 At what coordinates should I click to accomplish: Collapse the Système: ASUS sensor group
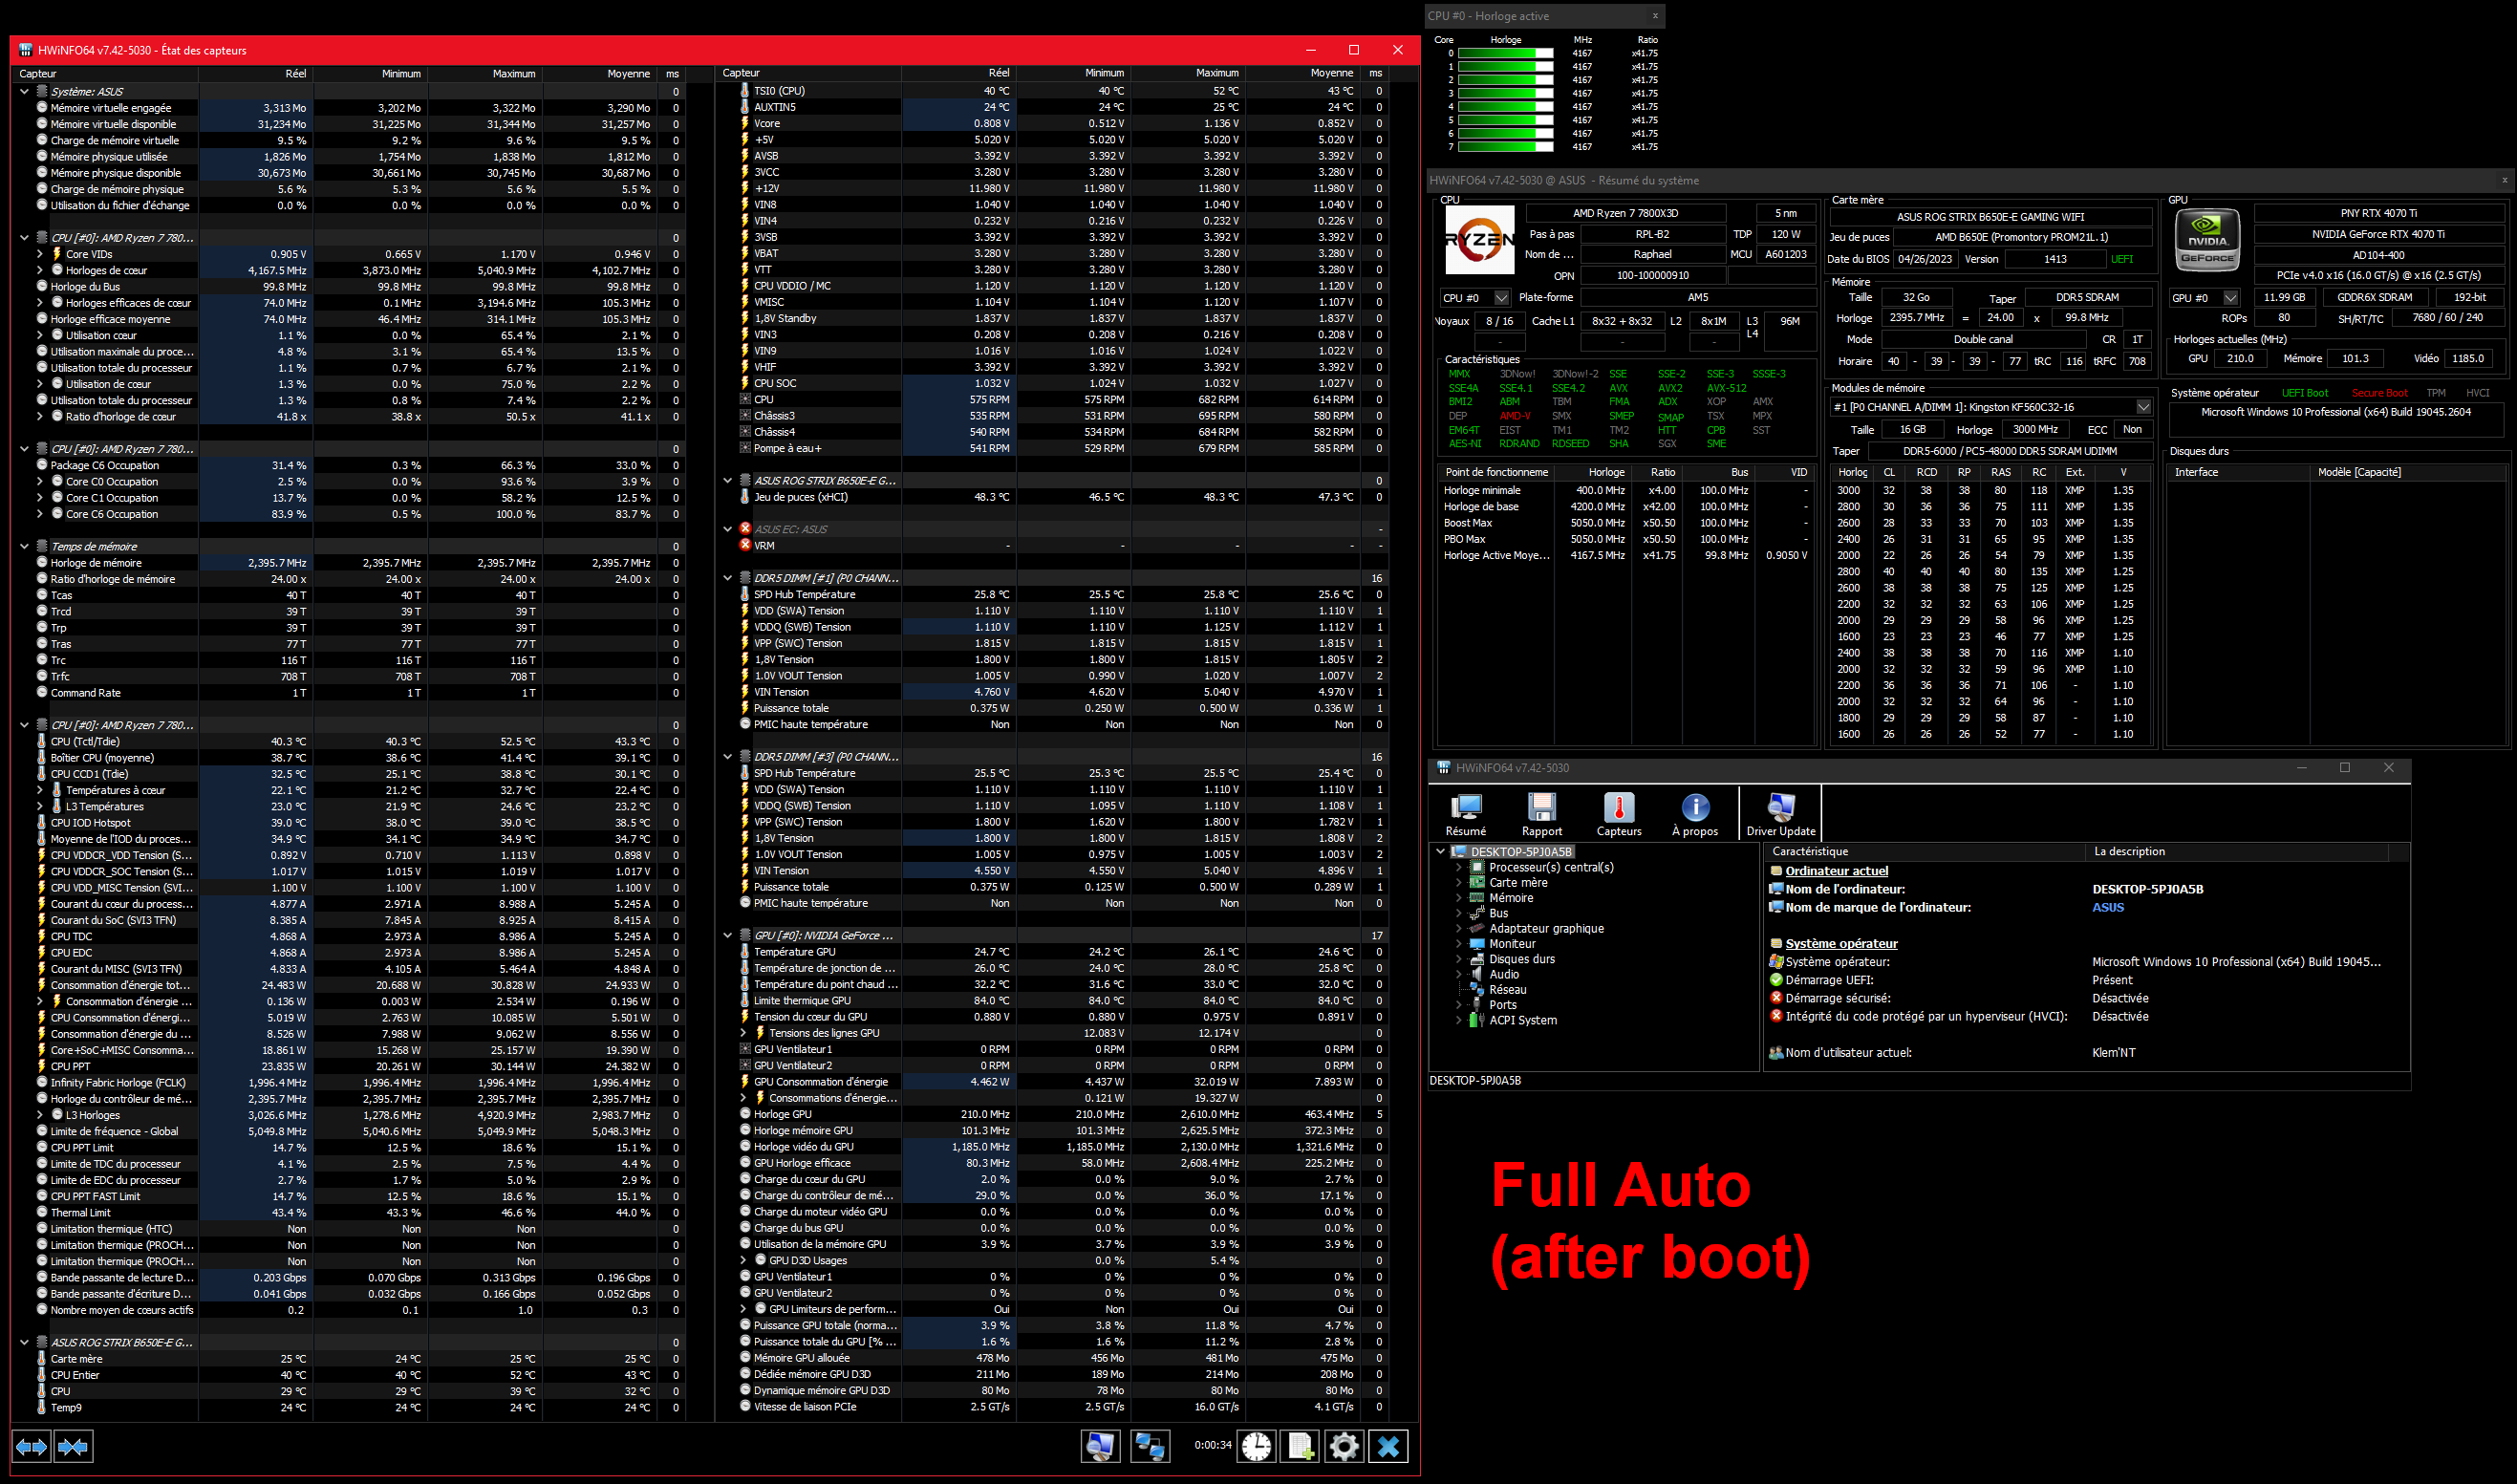[x=24, y=91]
